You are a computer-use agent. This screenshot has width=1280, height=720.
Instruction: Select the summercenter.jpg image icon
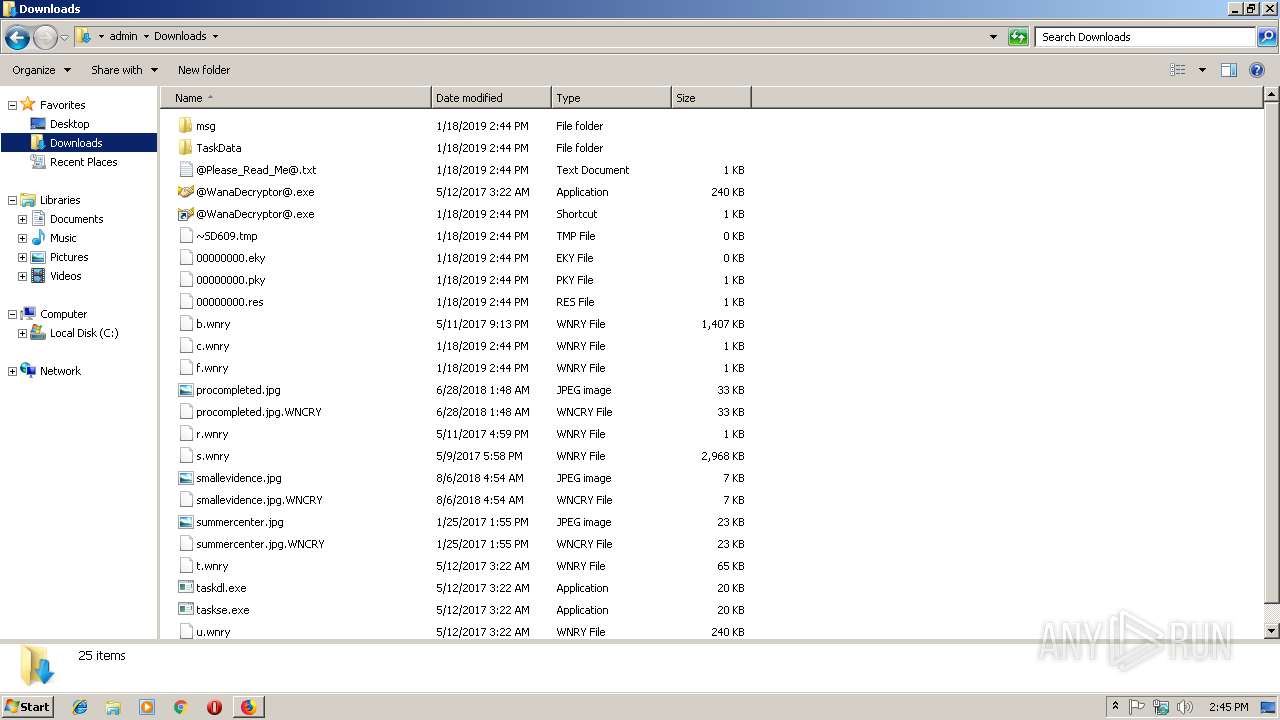click(185, 522)
